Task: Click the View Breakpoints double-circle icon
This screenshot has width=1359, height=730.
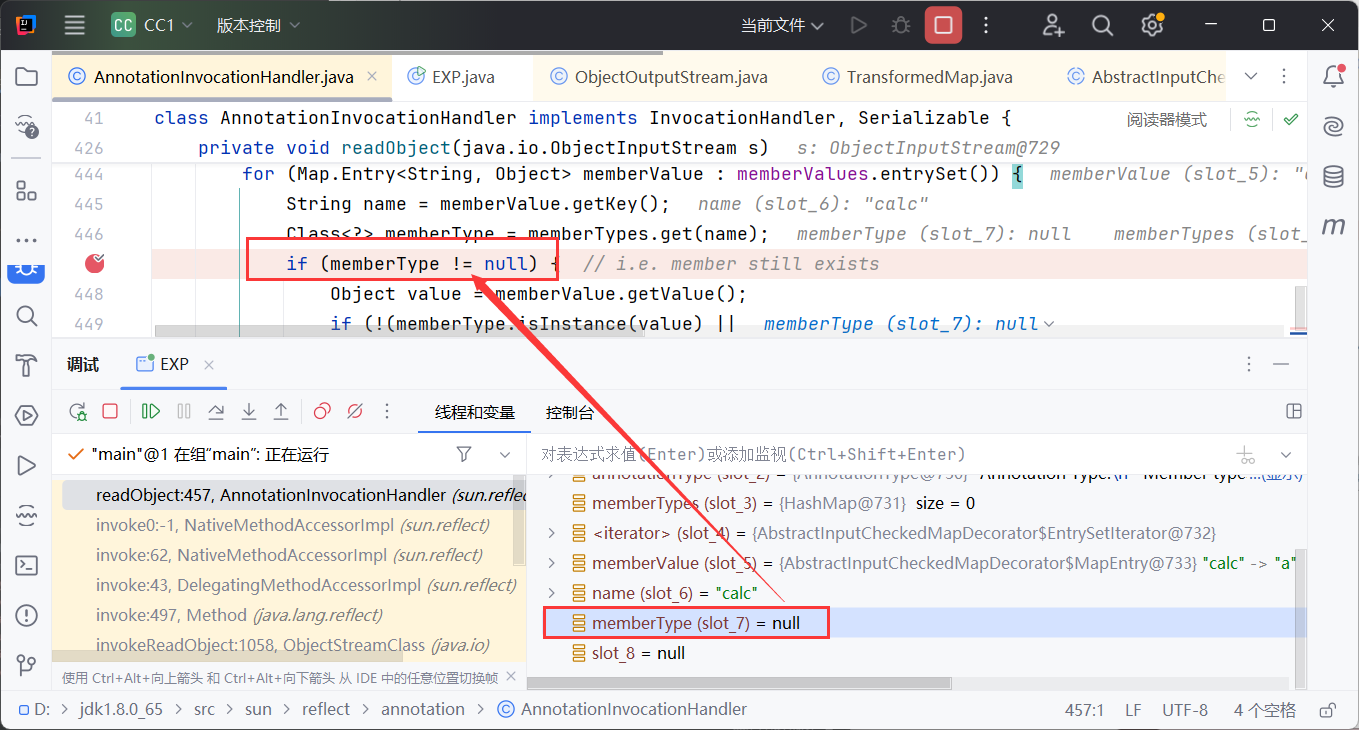Action: (x=322, y=411)
